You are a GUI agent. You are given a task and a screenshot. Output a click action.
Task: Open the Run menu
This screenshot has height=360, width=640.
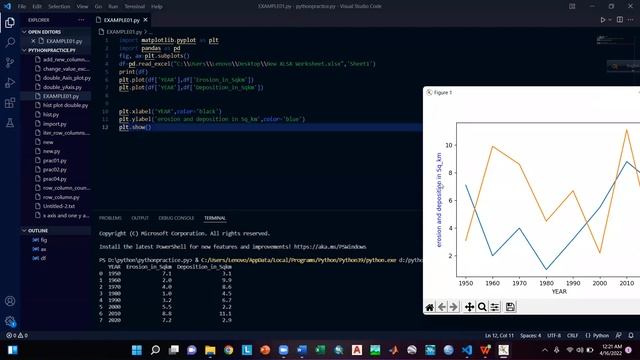coord(113,7)
